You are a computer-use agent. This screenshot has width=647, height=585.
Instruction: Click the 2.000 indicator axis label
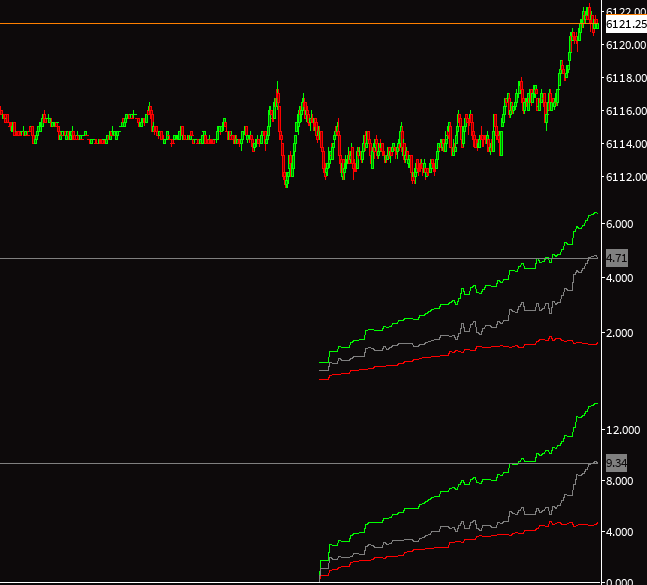pyautogui.click(x=619, y=333)
